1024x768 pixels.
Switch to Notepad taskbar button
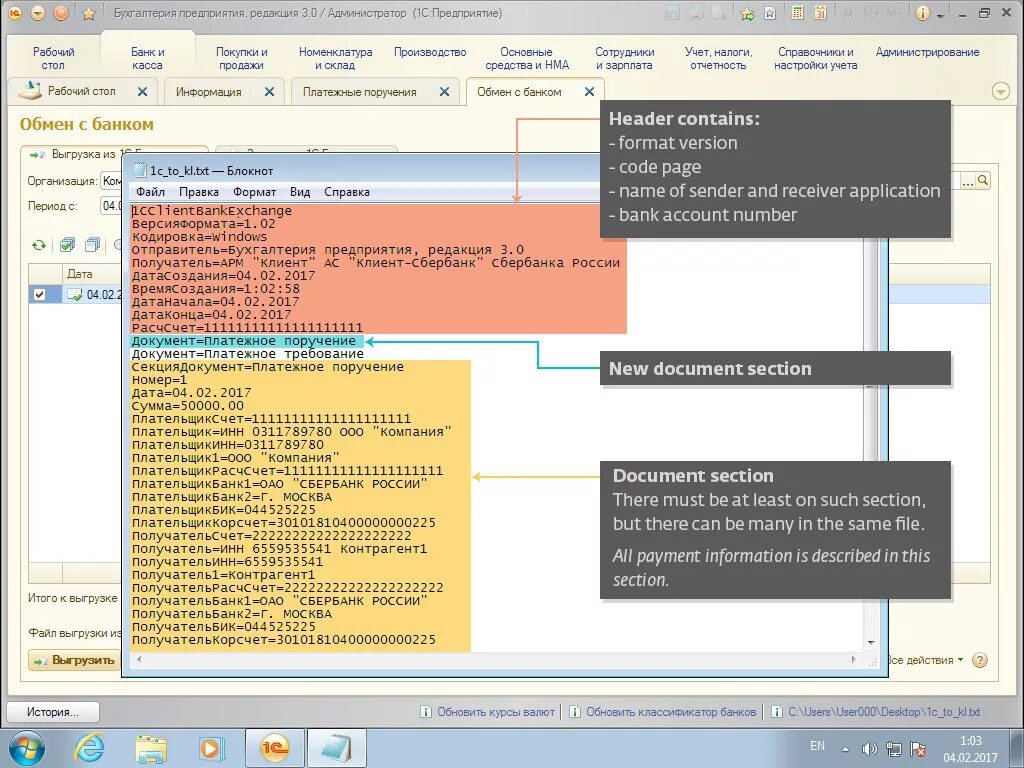coord(336,748)
